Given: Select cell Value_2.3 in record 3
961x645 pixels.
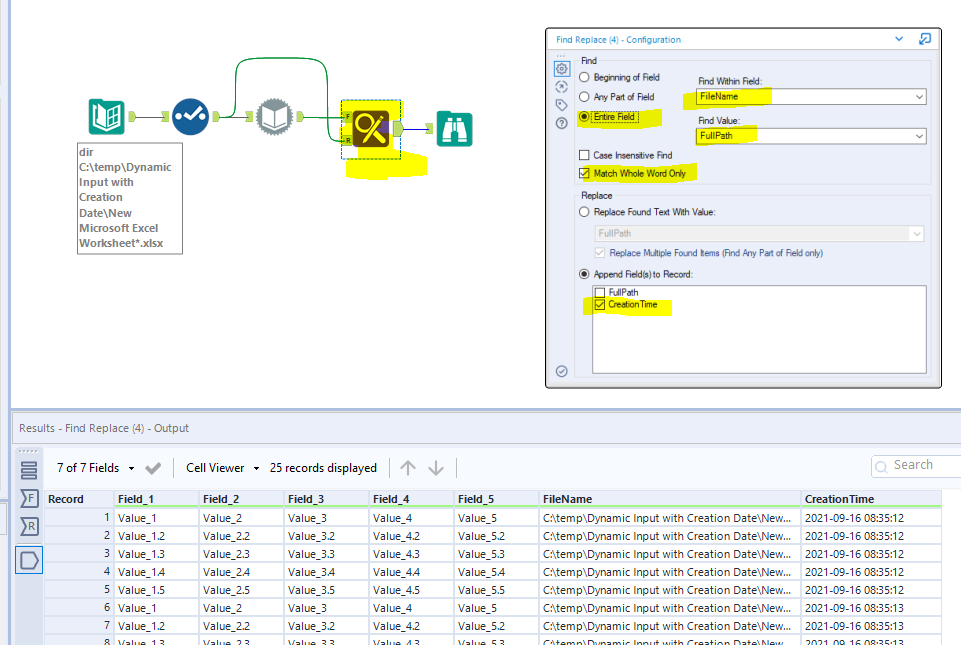Looking at the screenshot, I should pyautogui.click(x=241, y=554).
